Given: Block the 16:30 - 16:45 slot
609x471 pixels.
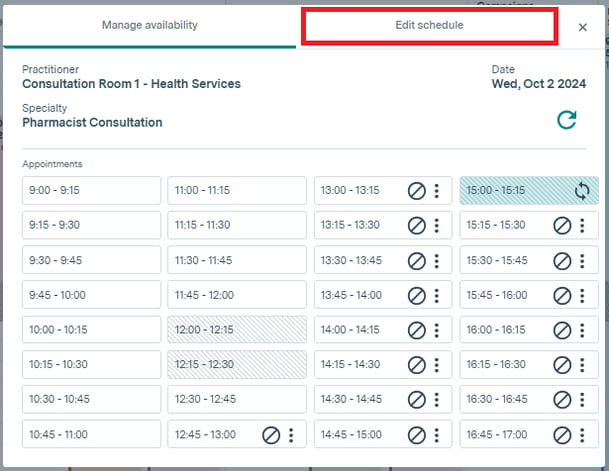Looking at the screenshot, I should point(562,400).
